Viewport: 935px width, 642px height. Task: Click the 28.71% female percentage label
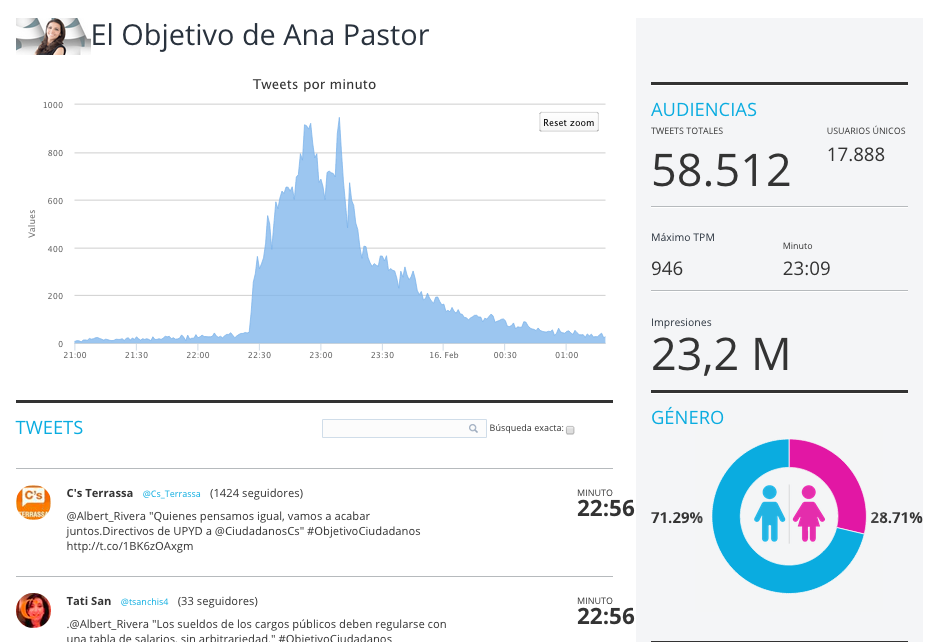[896, 517]
